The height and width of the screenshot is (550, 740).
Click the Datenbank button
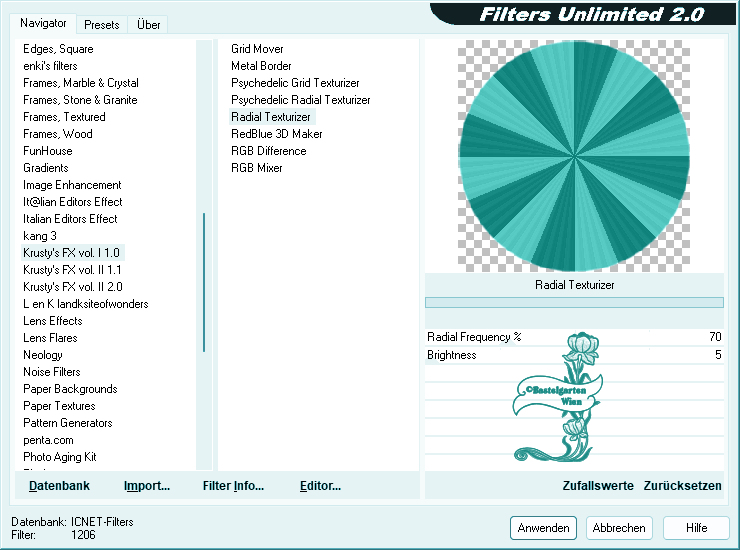click(59, 486)
